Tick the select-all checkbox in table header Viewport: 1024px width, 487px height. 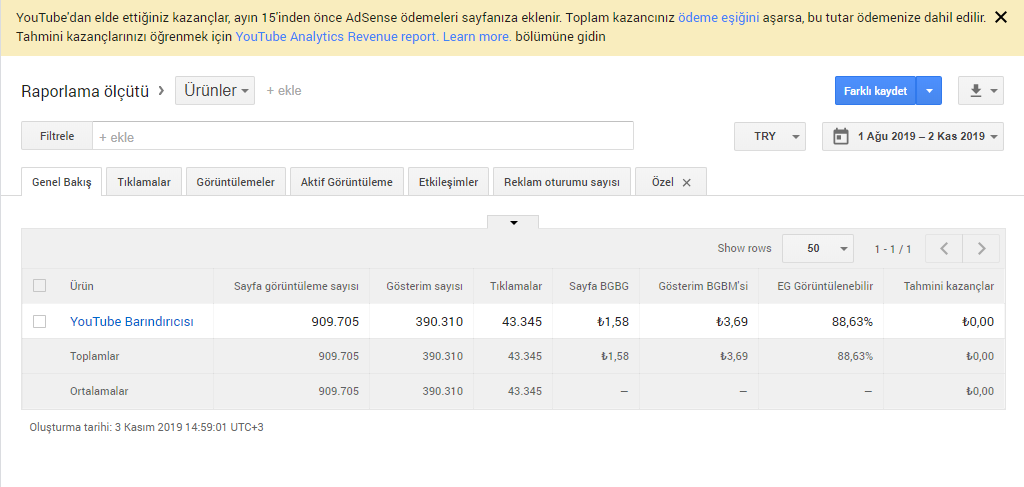pos(39,285)
